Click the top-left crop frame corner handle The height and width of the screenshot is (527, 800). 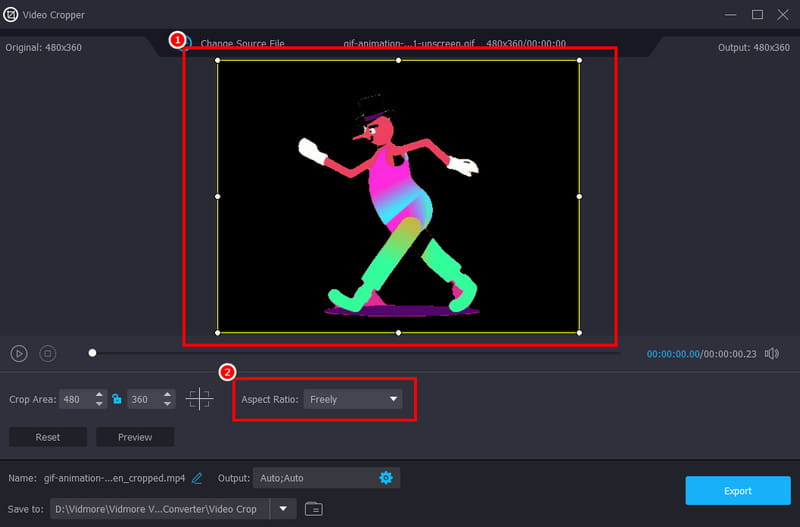[218, 61]
